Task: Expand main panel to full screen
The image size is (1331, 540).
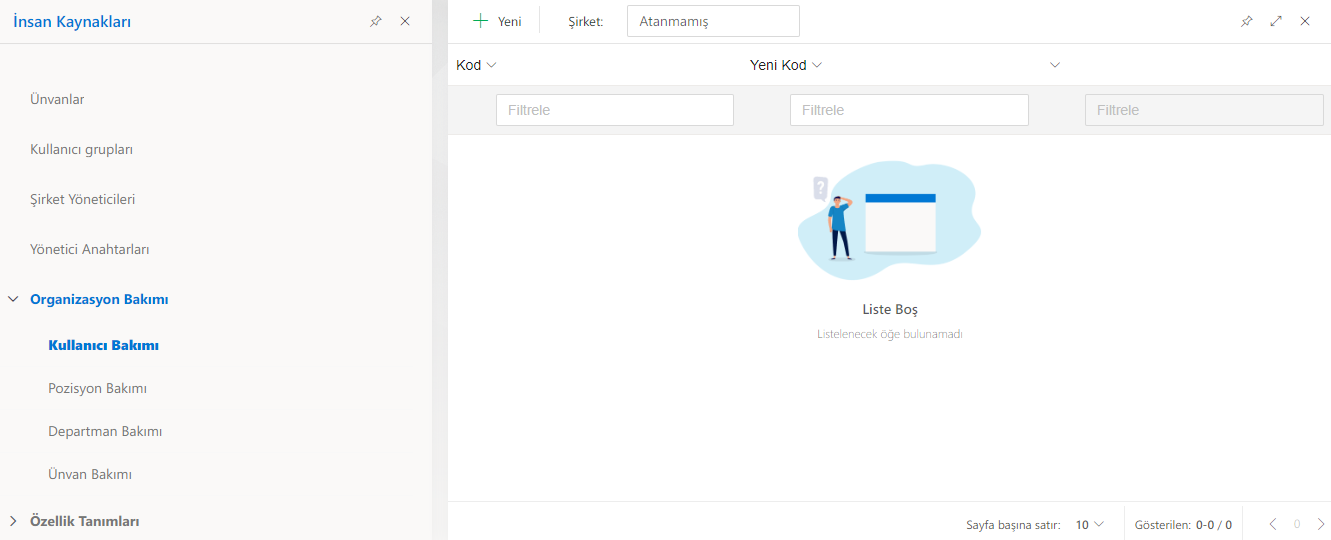Action: click(1276, 21)
